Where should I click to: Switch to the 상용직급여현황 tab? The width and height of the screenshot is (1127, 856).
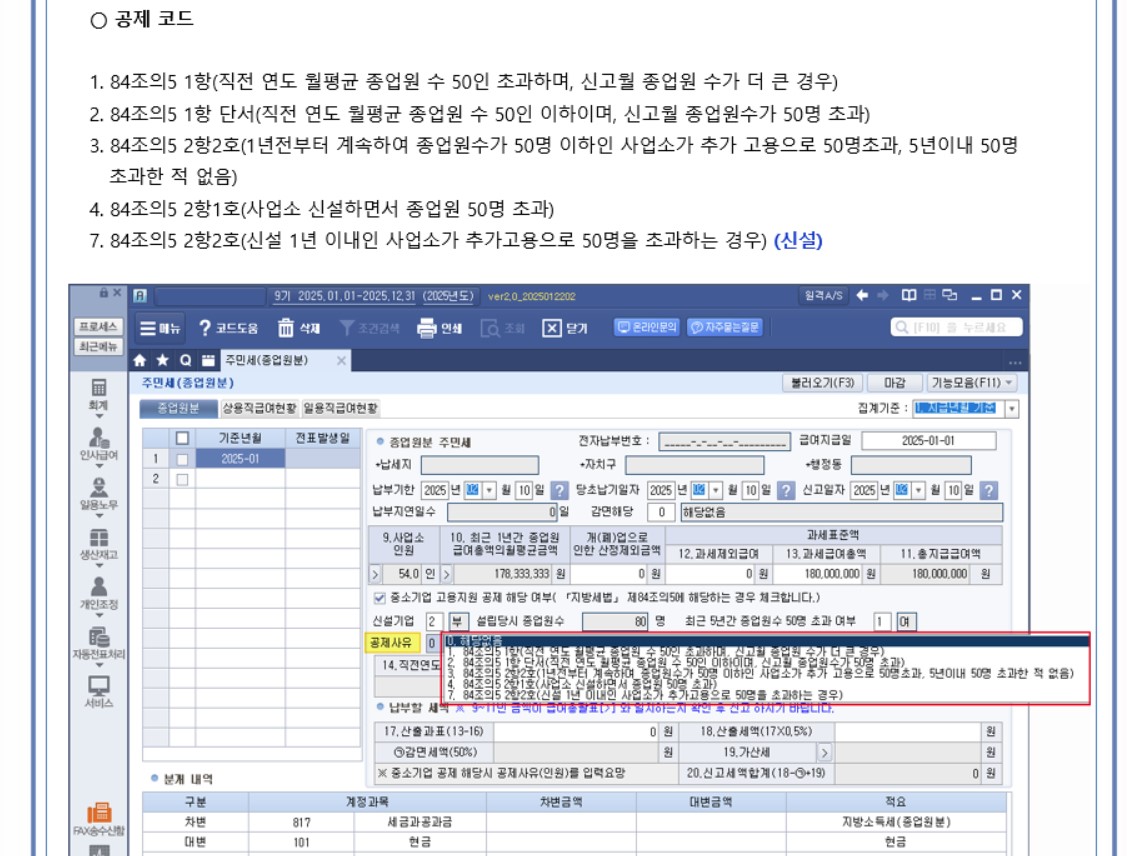(x=259, y=408)
